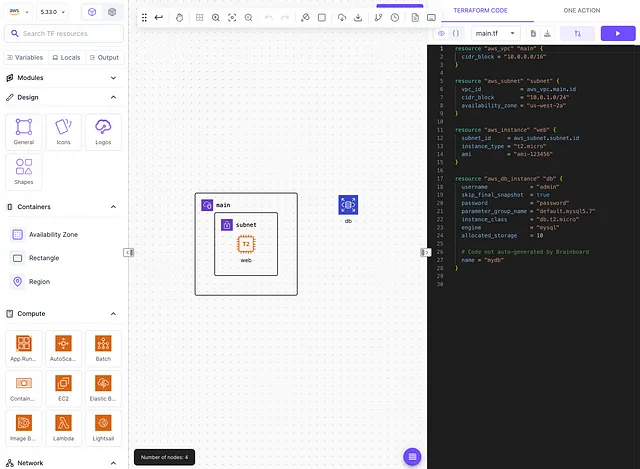
Task: Click the rounded square shape icon
Action: 322,18
